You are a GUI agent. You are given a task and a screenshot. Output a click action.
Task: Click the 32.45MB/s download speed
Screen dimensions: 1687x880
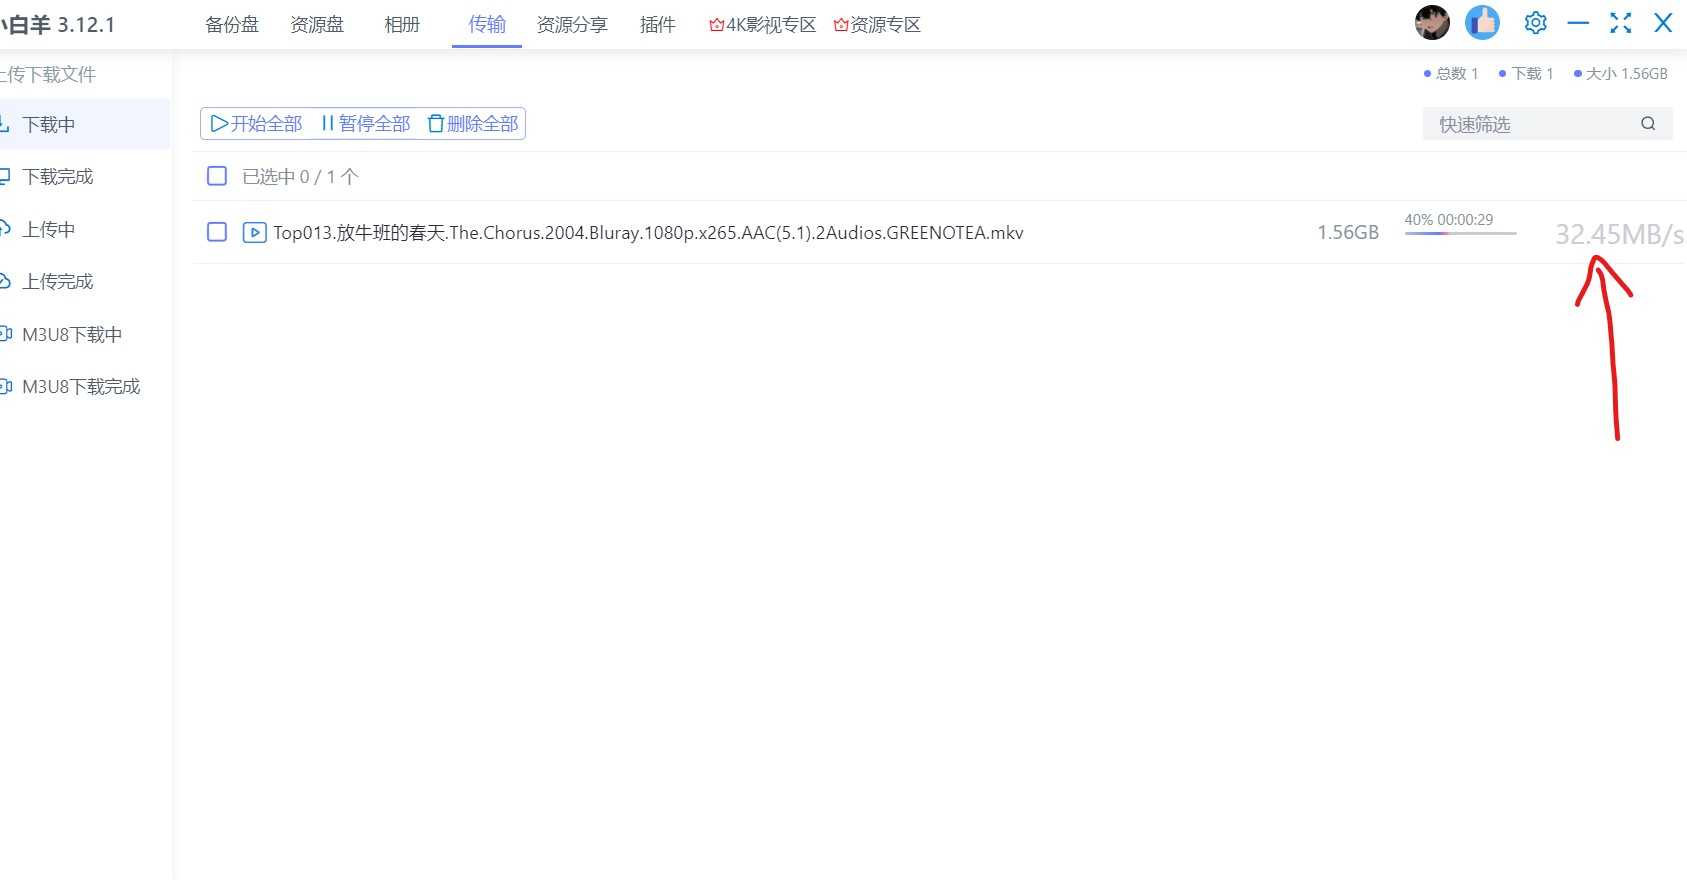1620,235
